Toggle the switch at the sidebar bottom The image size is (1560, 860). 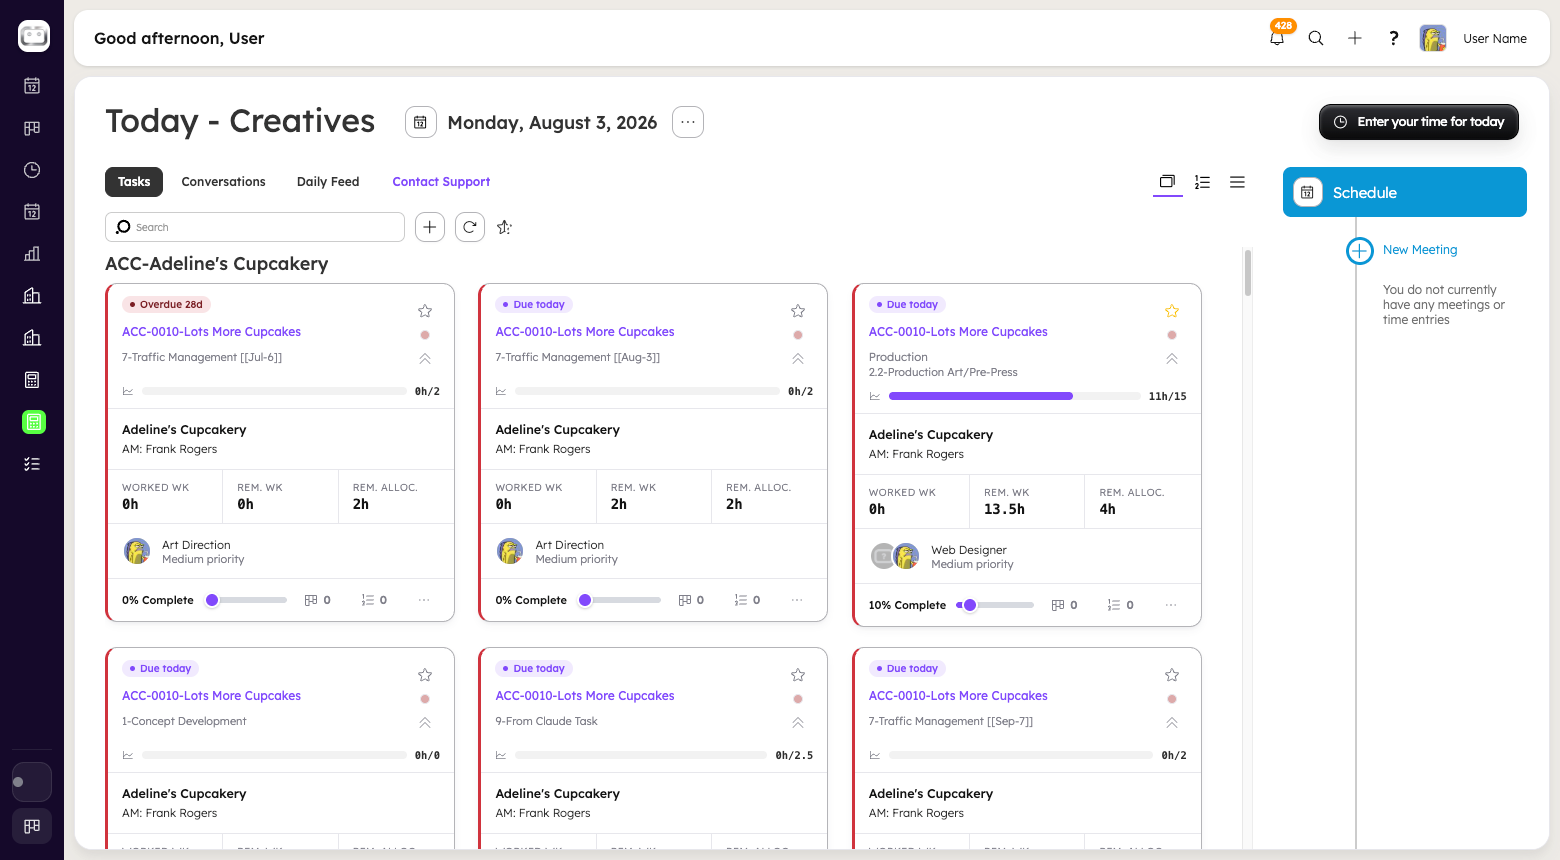(x=32, y=782)
